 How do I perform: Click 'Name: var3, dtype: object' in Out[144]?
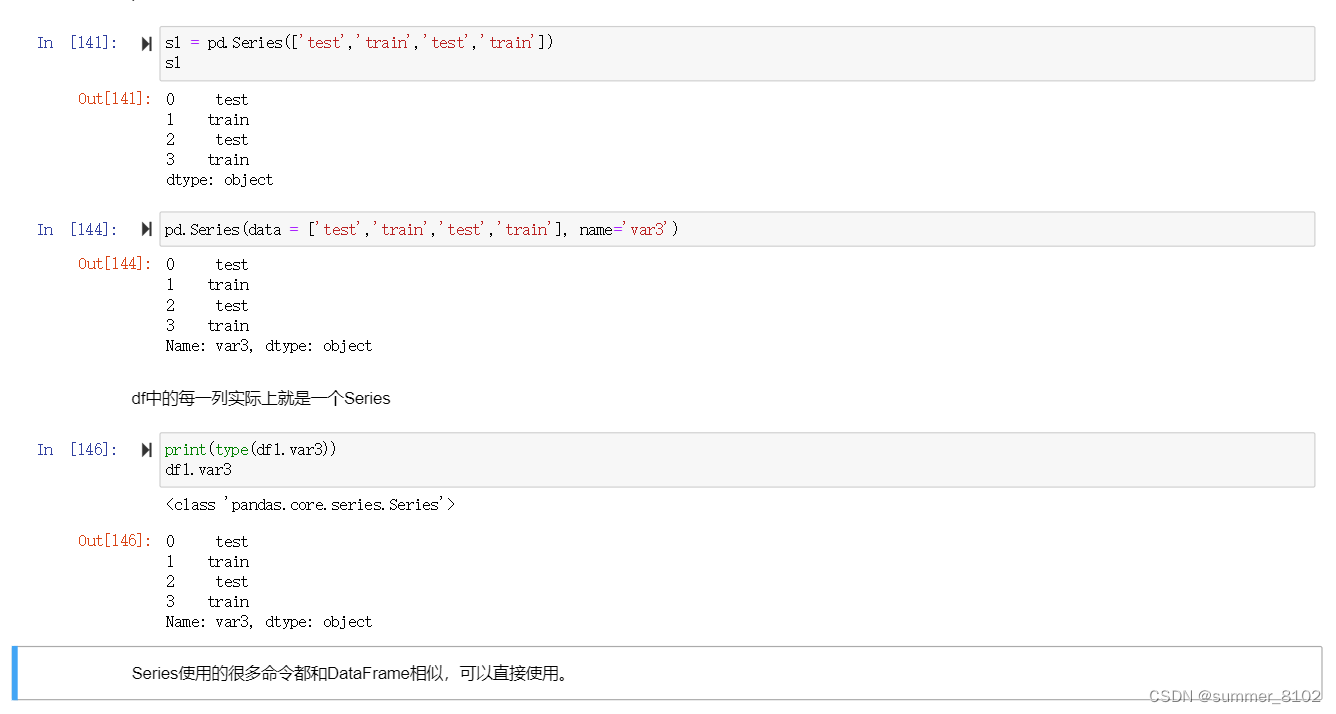coord(269,346)
